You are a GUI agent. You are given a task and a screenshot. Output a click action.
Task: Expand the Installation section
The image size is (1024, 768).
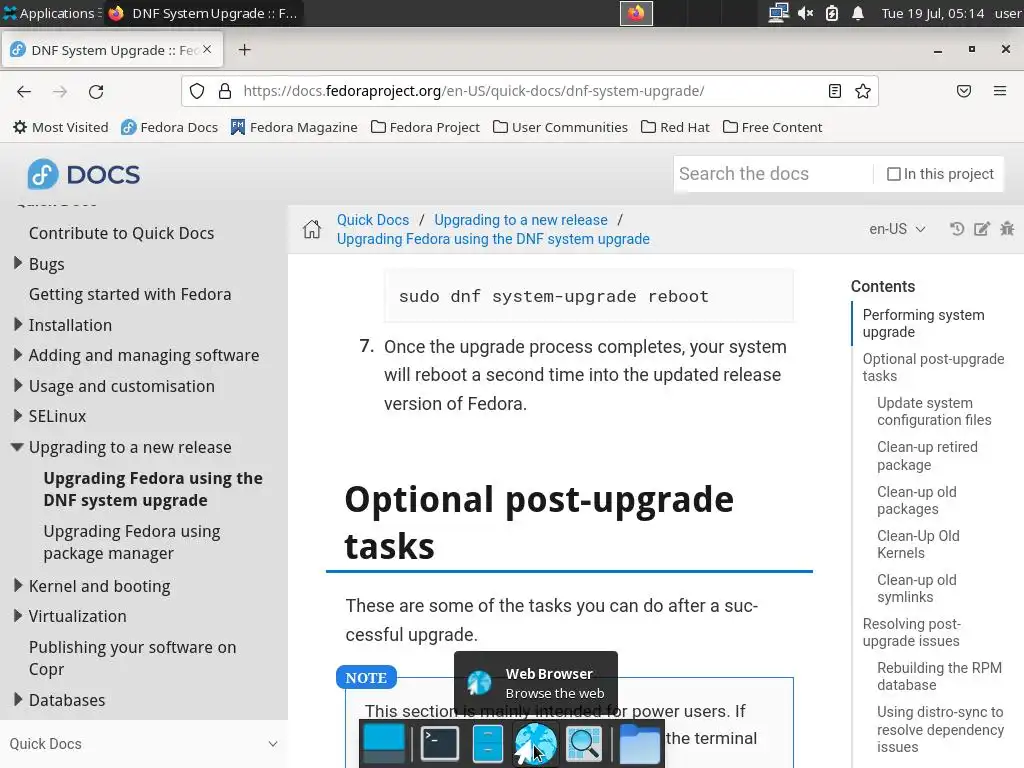coord(18,325)
